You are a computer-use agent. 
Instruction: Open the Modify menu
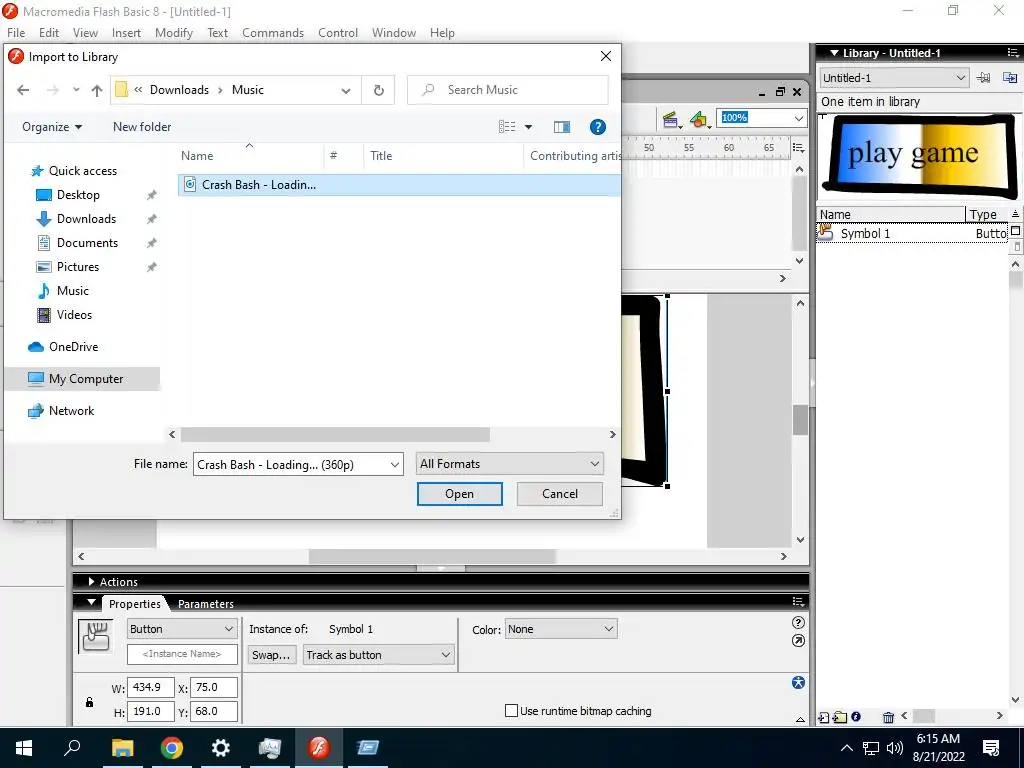174,33
